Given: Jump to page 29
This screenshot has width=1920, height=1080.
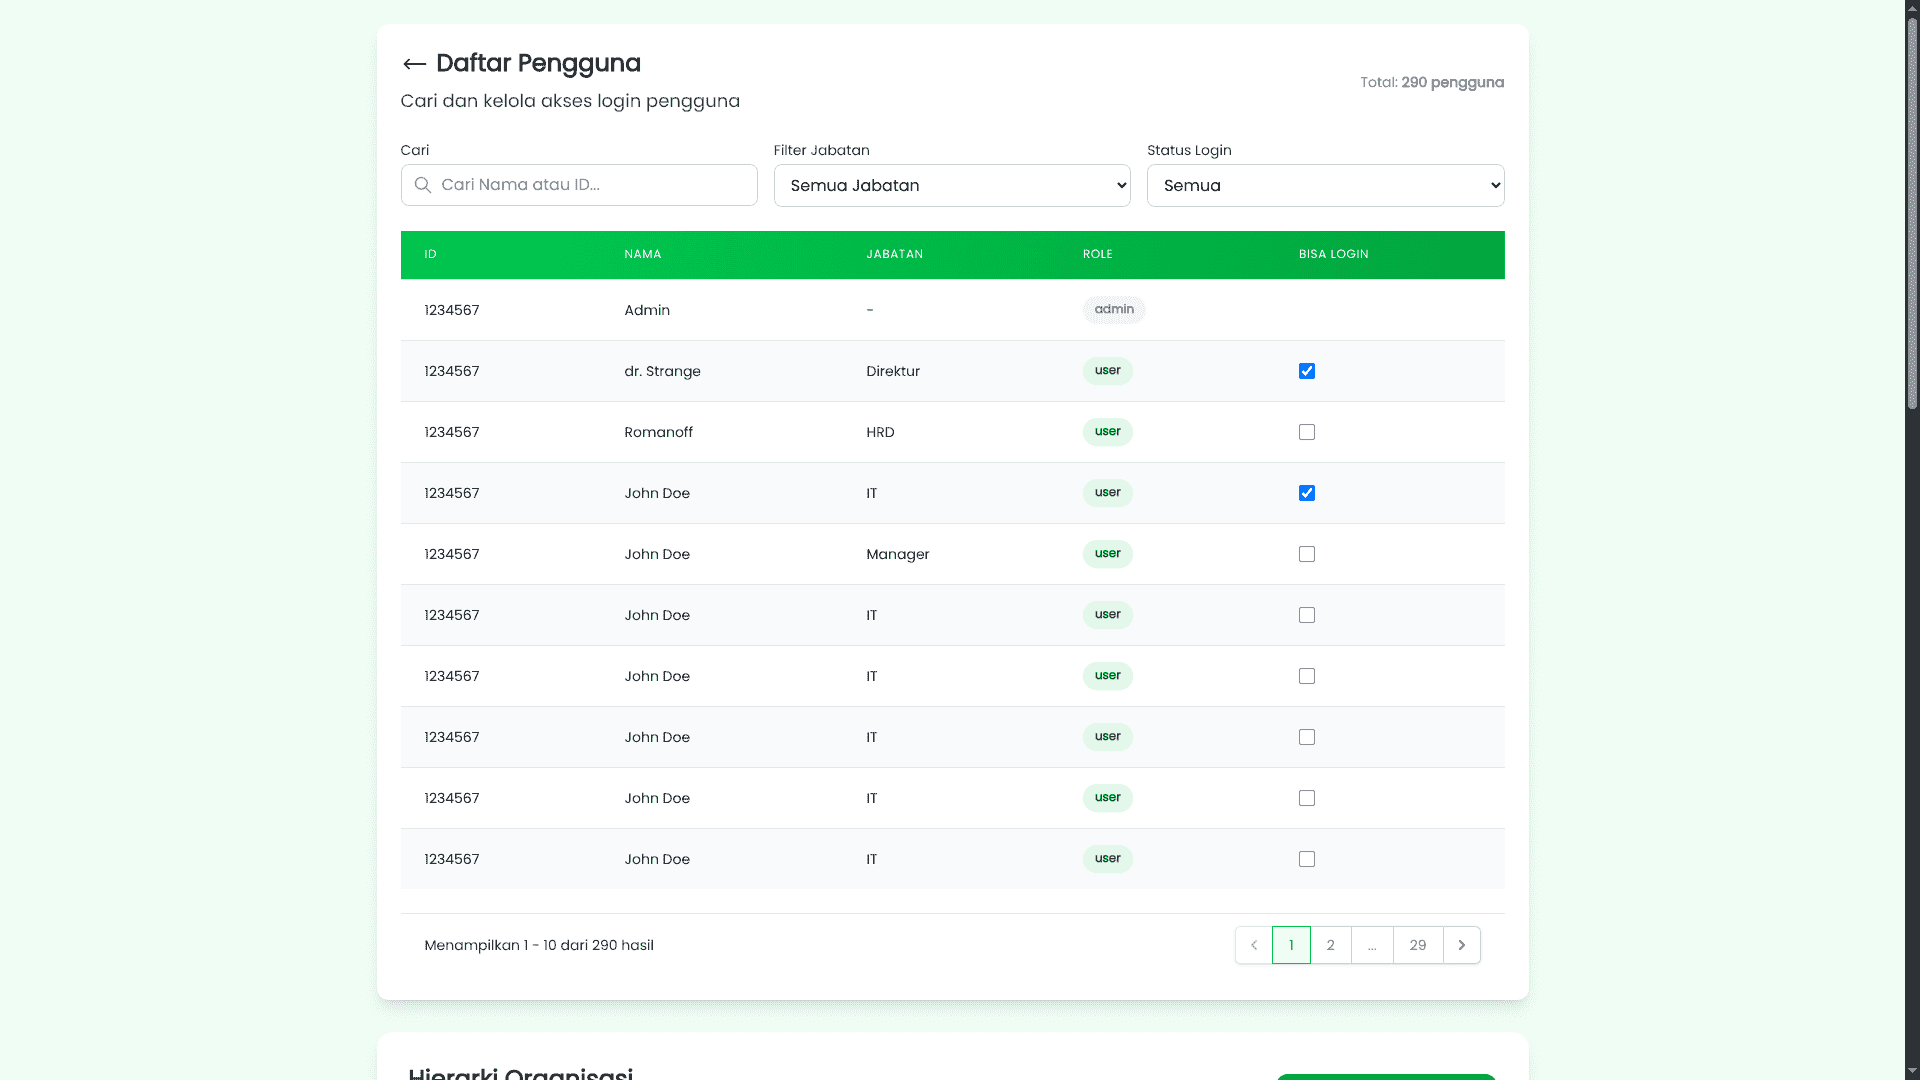Looking at the screenshot, I should pos(1417,944).
